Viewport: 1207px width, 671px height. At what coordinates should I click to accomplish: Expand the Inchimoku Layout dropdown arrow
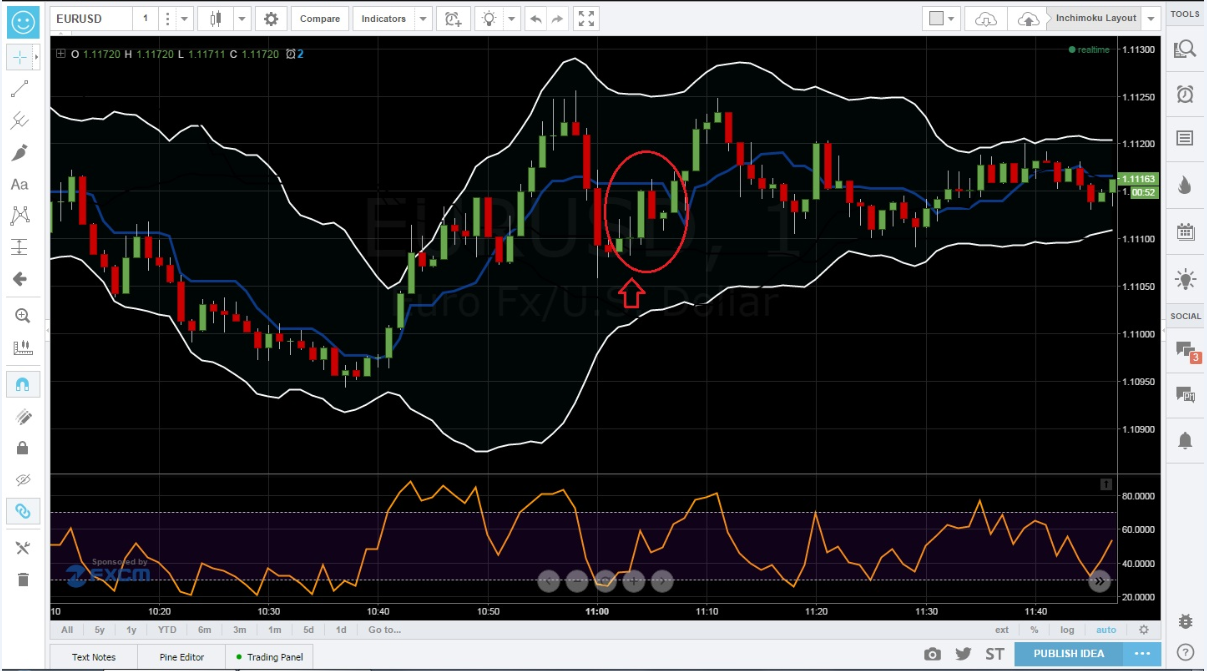[x=1151, y=19]
